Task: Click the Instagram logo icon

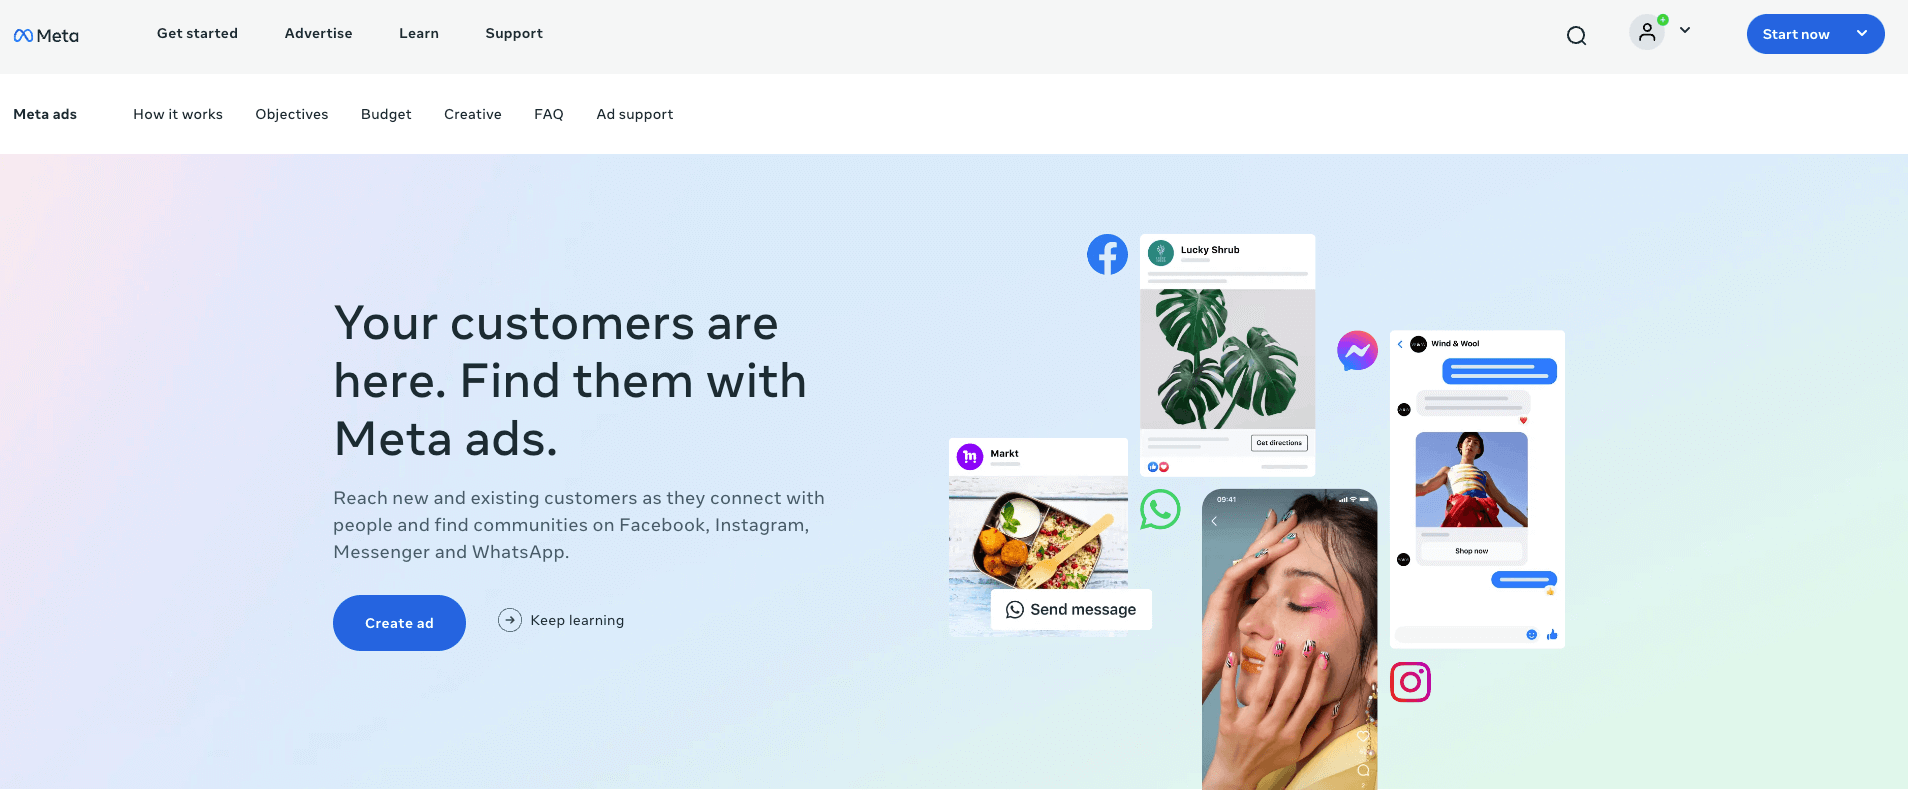Action: tap(1410, 682)
